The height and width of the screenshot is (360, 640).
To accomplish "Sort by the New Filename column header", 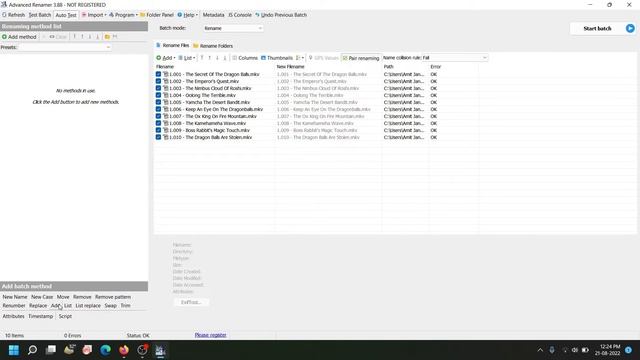I will pos(290,67).
